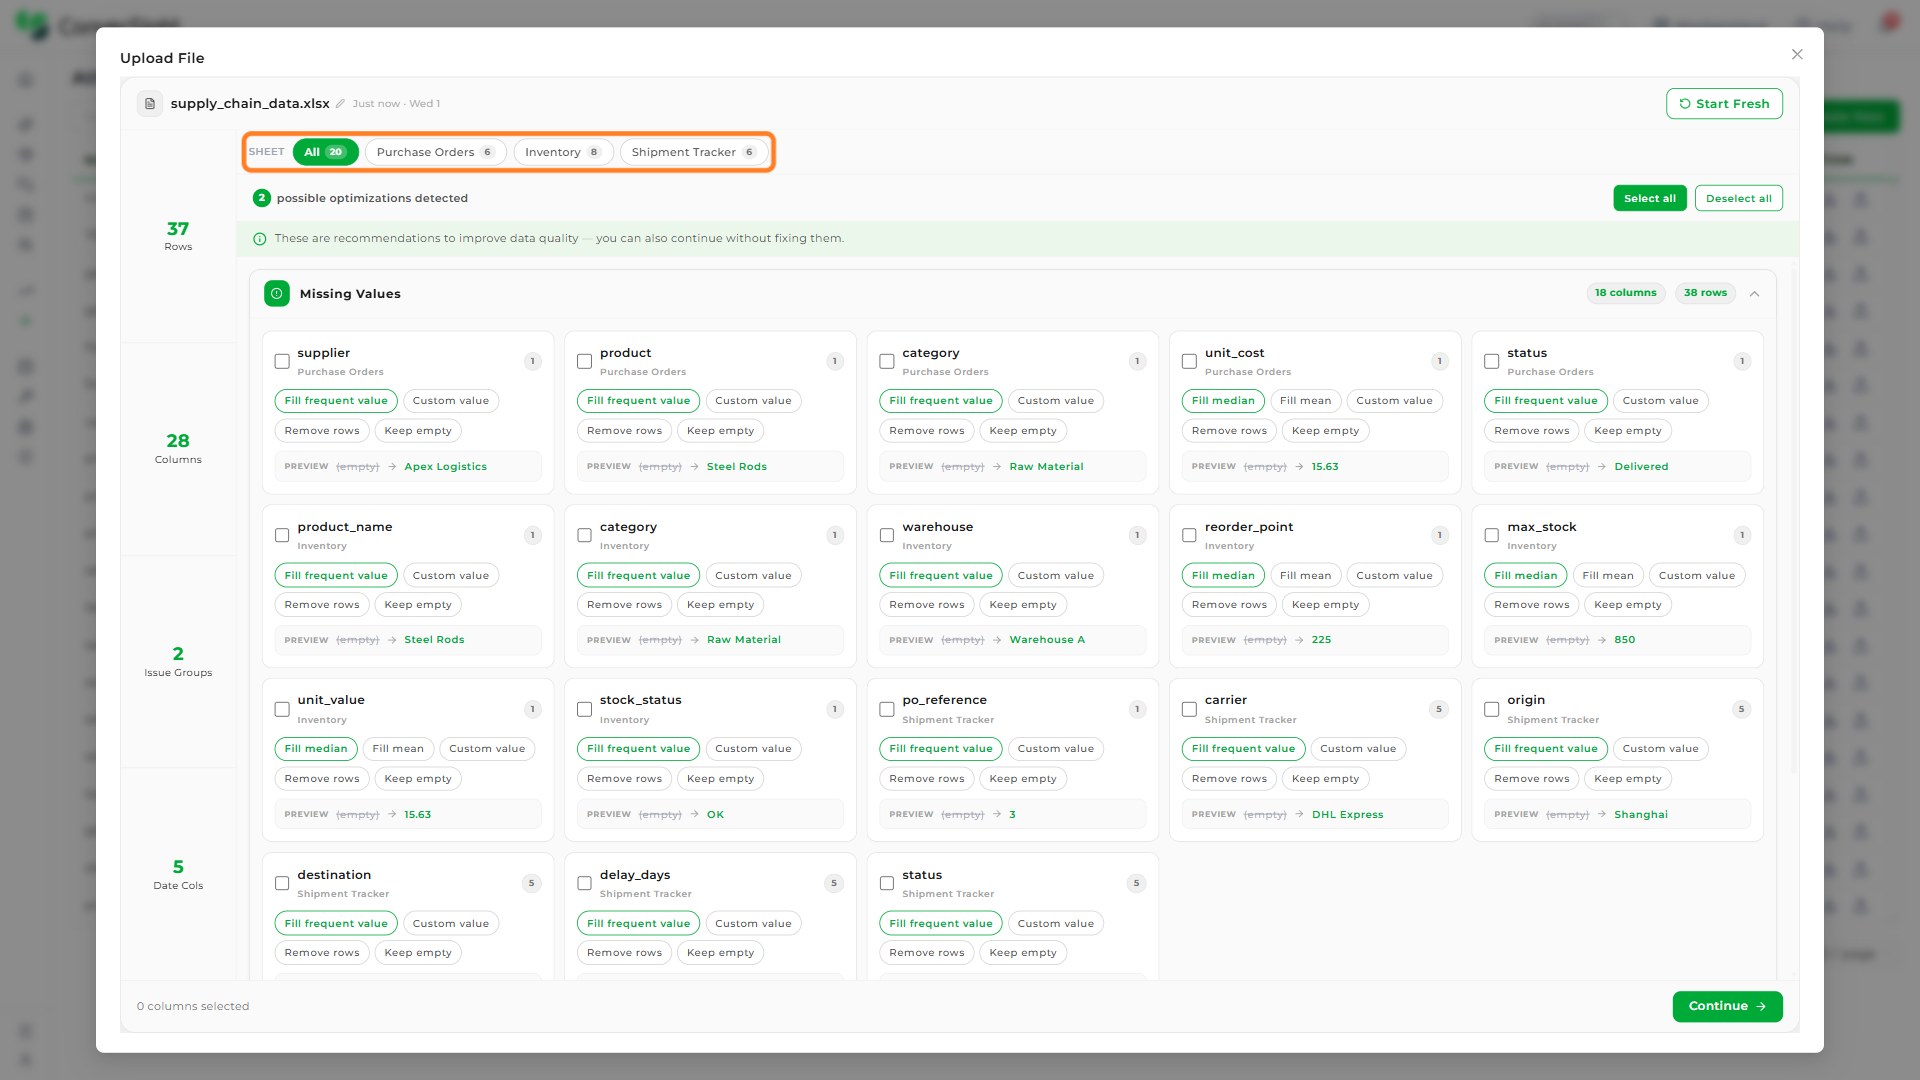Click Select all button
The height and width of the screenshot is (1080, 1920).
pos(1650,199)
